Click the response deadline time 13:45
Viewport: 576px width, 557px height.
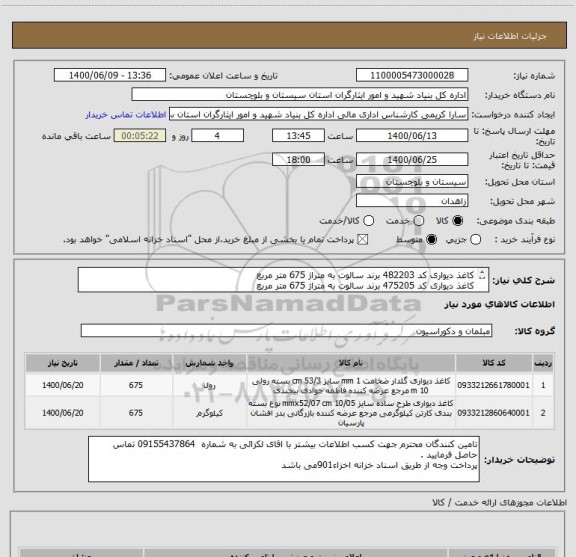298,136
